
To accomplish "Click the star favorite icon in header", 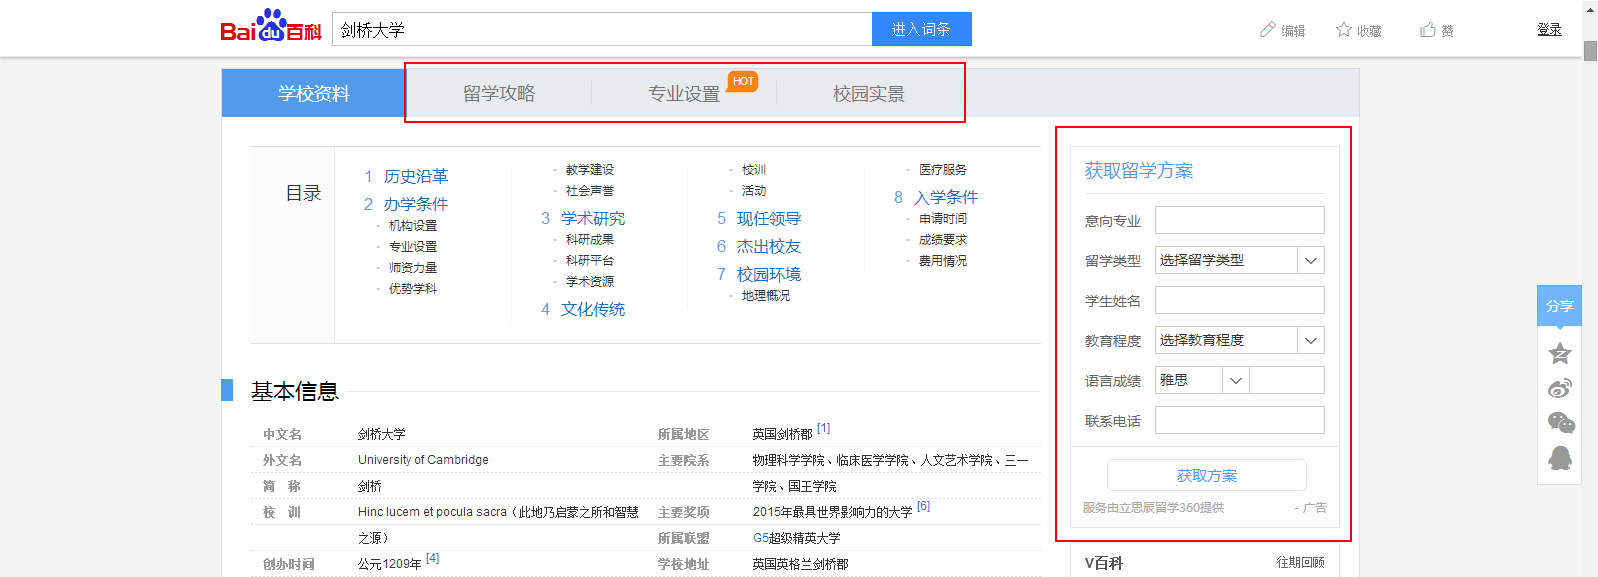I will pos(1344,30).
